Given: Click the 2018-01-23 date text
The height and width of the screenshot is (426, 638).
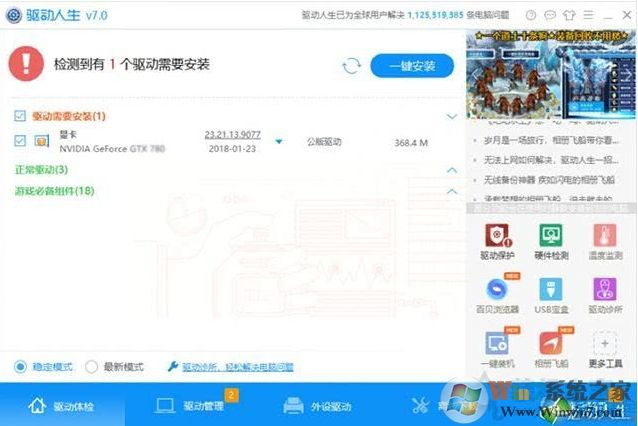Looking at the screenshot, I should pyautogui.click(x=232, y=149).
